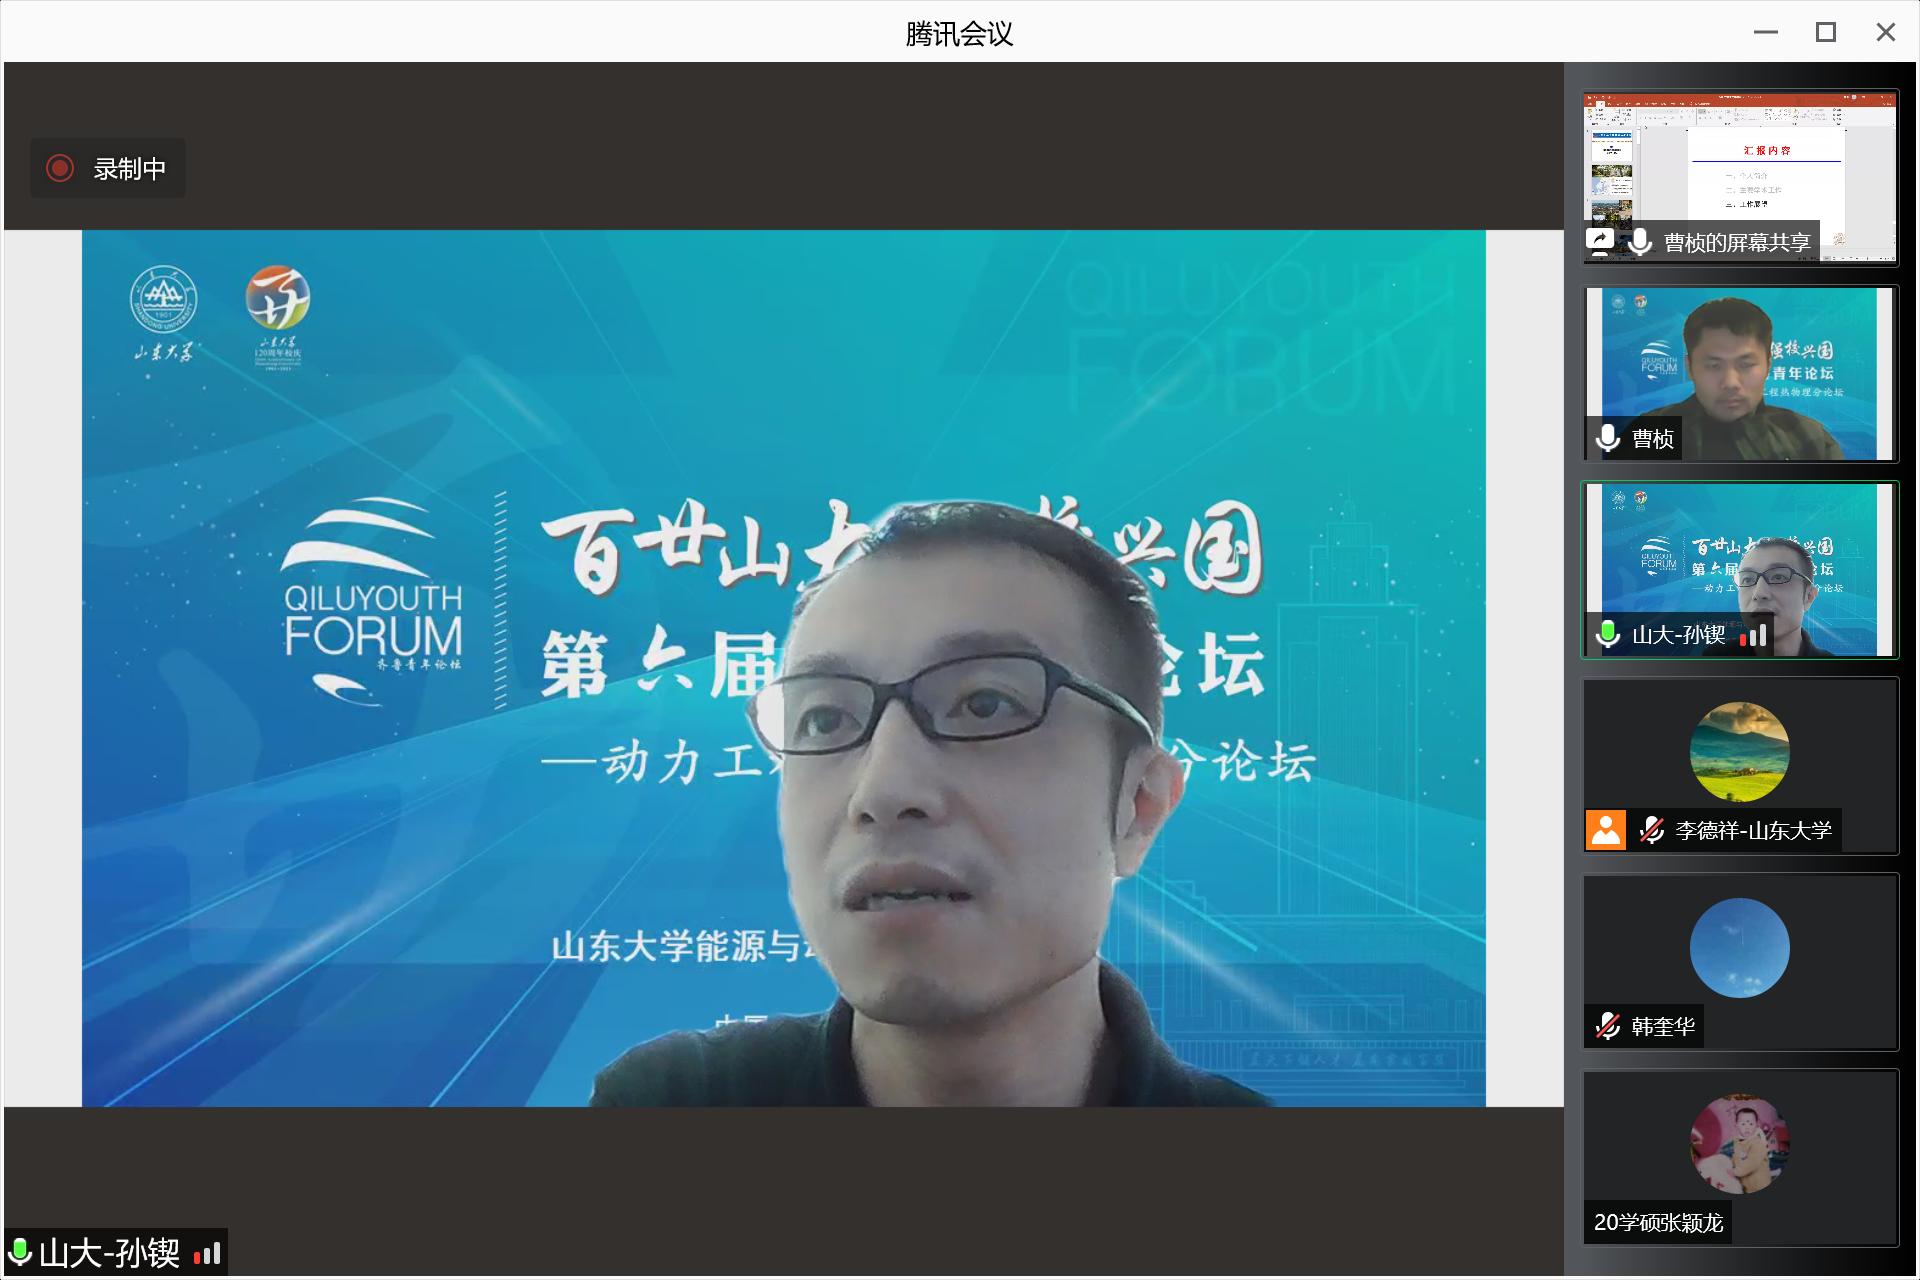1920x1280 pixels.
Task: Click signal strength bars in 山大-孙锲 tile
Action: (x=1753, y=635)
